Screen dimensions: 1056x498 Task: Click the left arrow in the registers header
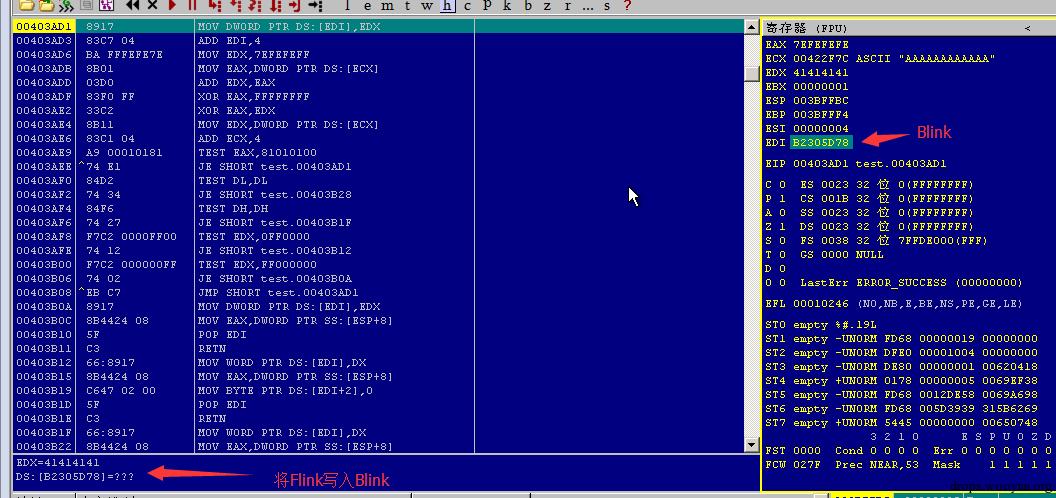click(x=1027, y=28)
